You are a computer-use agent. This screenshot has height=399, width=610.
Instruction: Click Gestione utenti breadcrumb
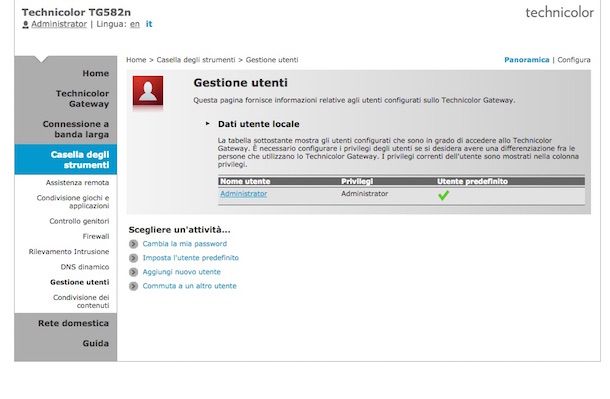click(272, 60)
